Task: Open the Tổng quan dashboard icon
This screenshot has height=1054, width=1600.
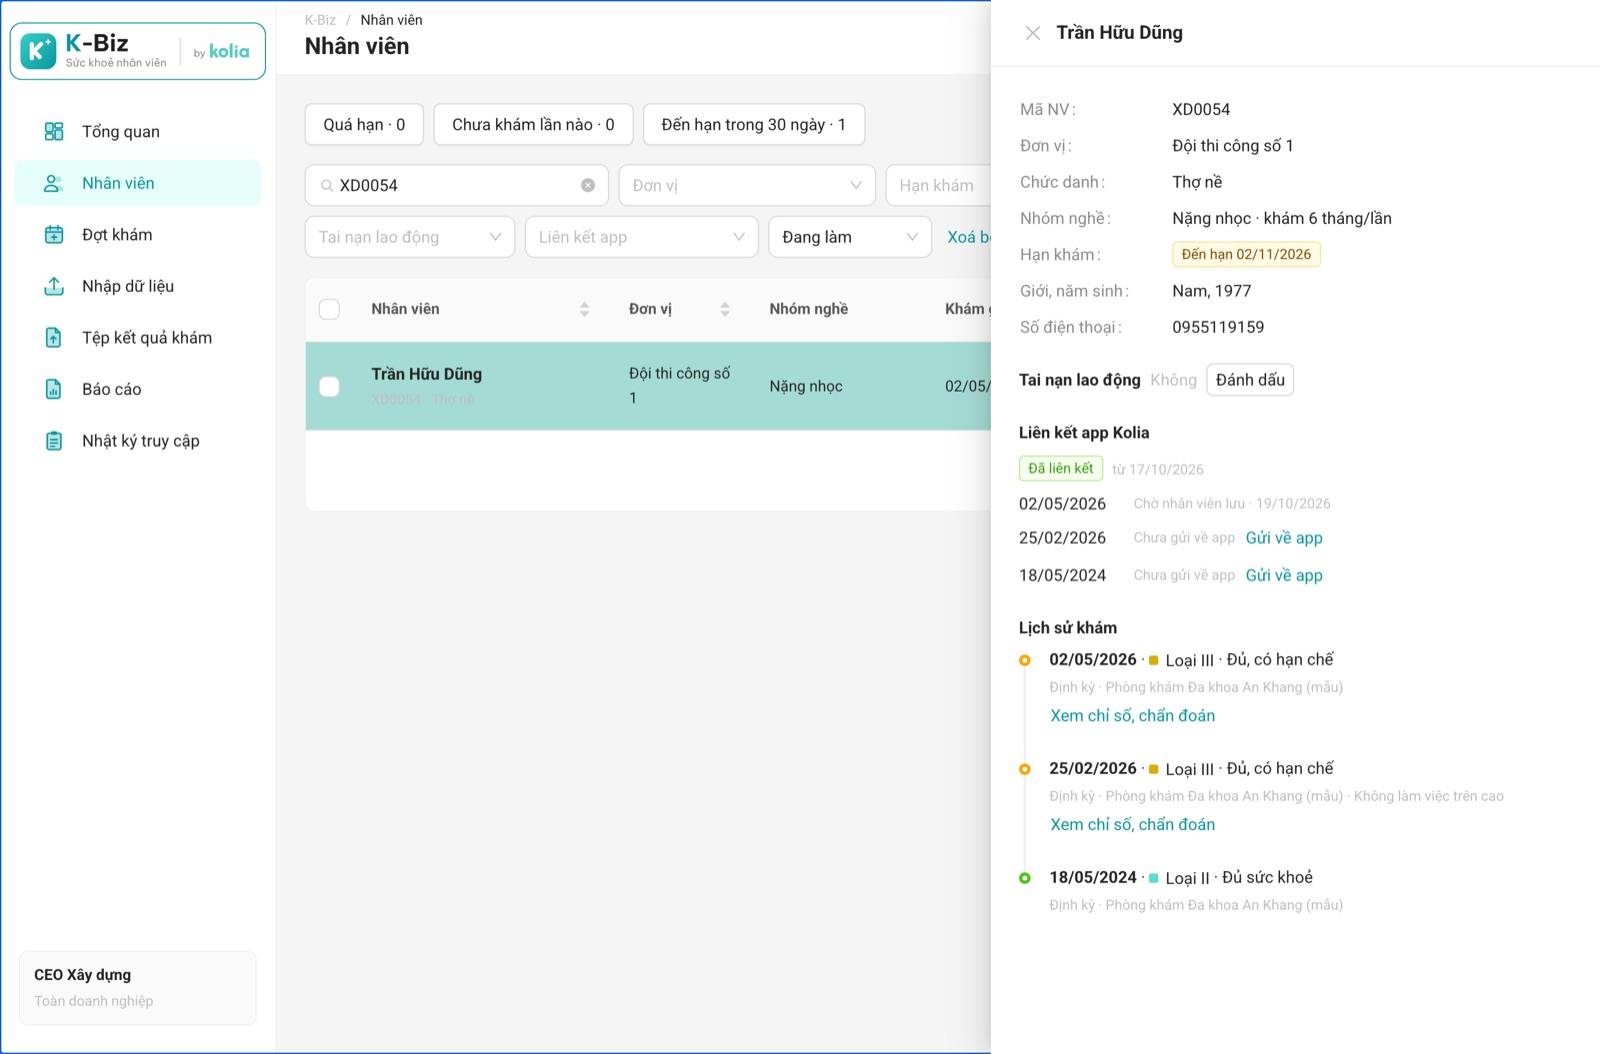Action: (54, 131)
